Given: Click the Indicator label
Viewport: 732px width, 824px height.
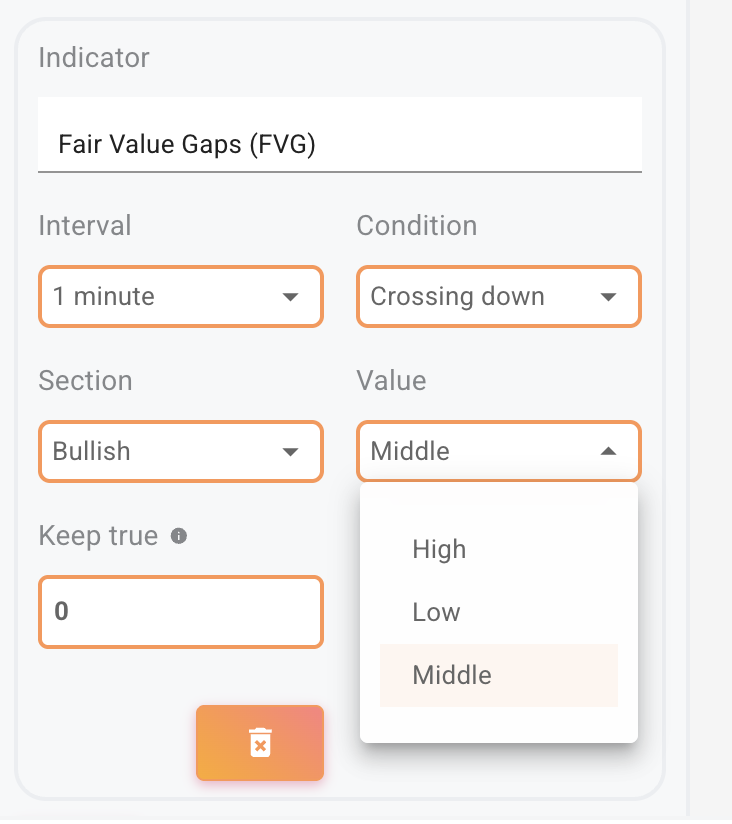Looking at the screenshot, I should [x=94, y=57].
